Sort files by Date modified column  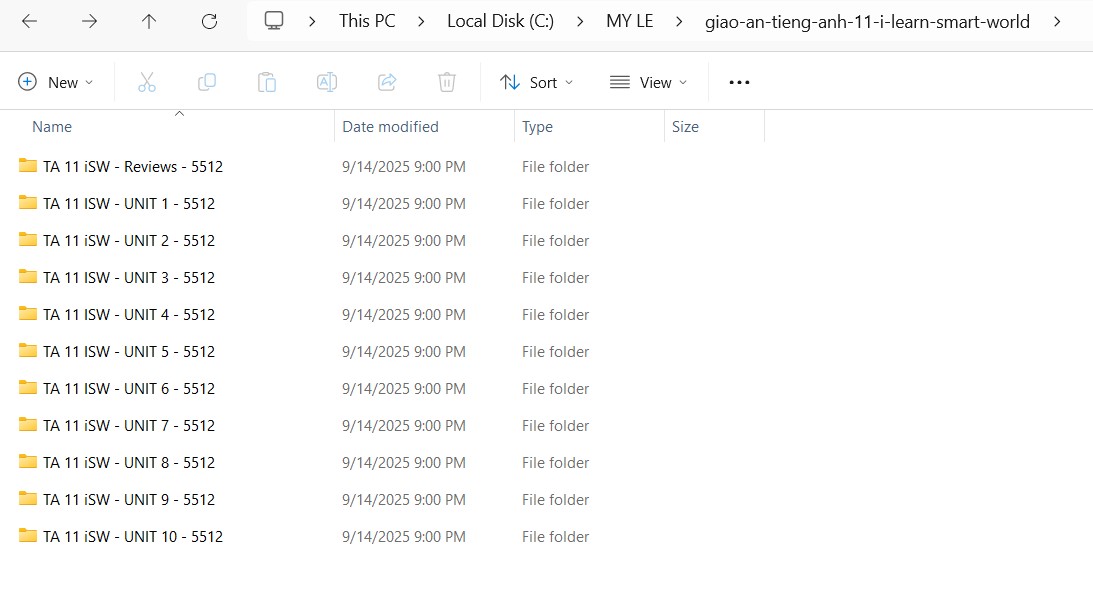coord(390,127)
